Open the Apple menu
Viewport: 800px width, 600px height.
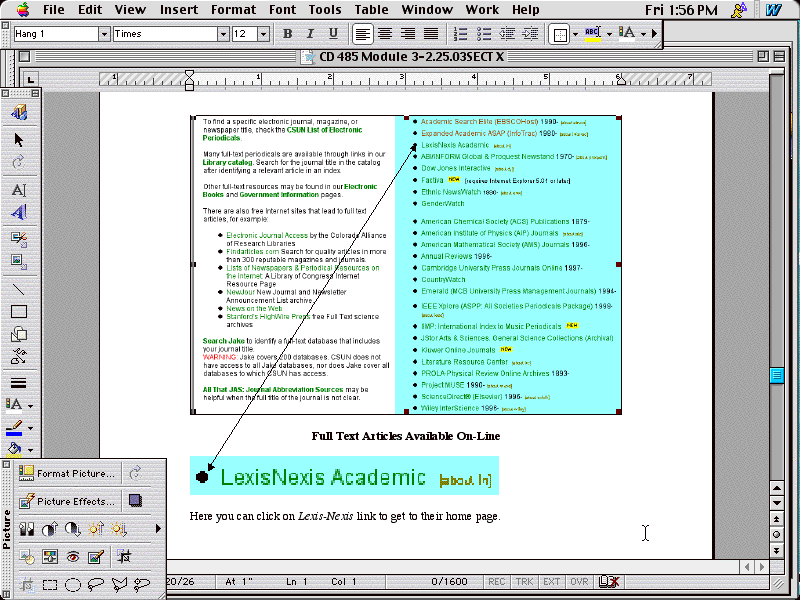pos(23,10)
